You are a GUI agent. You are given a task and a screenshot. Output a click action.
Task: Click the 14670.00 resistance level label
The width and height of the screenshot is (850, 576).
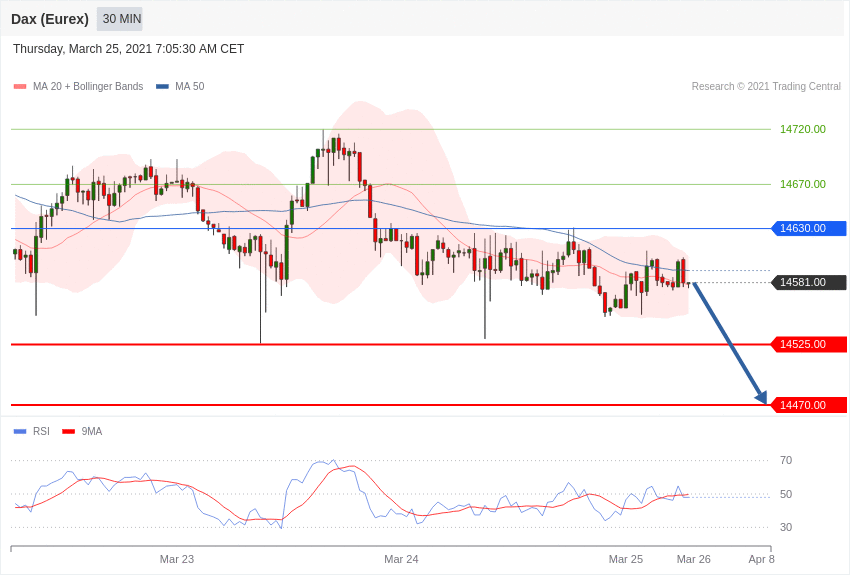803,184
